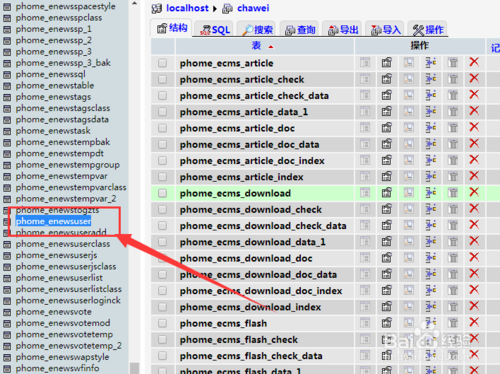Open structure icon for phome_ecms_article_check
Image resolution: width=500 pixels, height=374 pixels.
click(387, 79)
